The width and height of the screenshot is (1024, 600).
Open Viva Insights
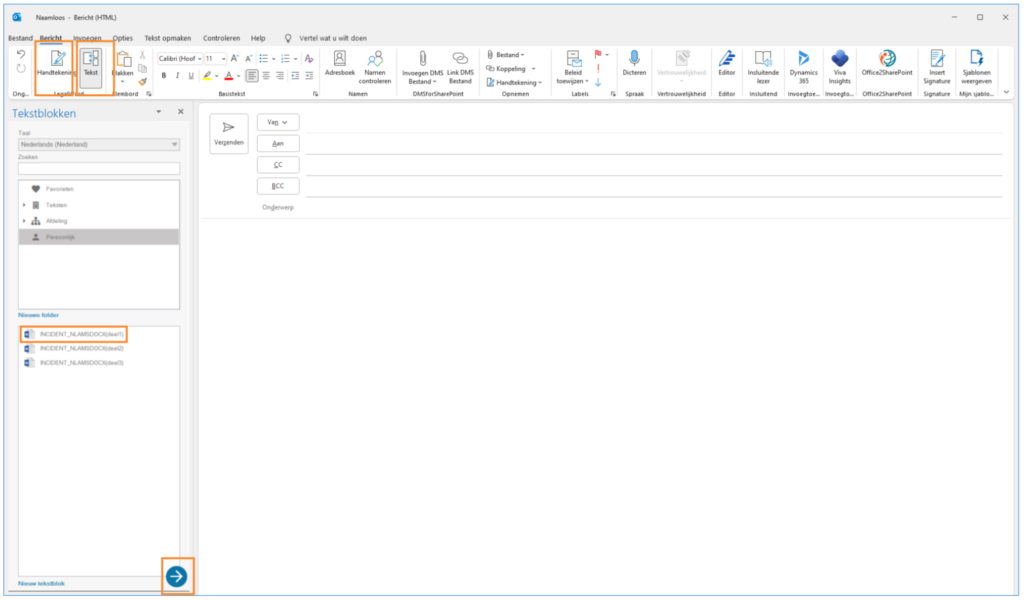coord(839,68)
